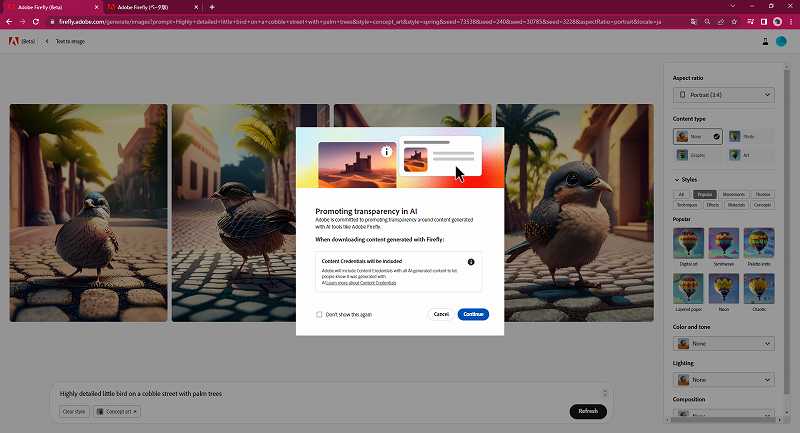Open the Color and tone dropdown

[x=723, y=344]
